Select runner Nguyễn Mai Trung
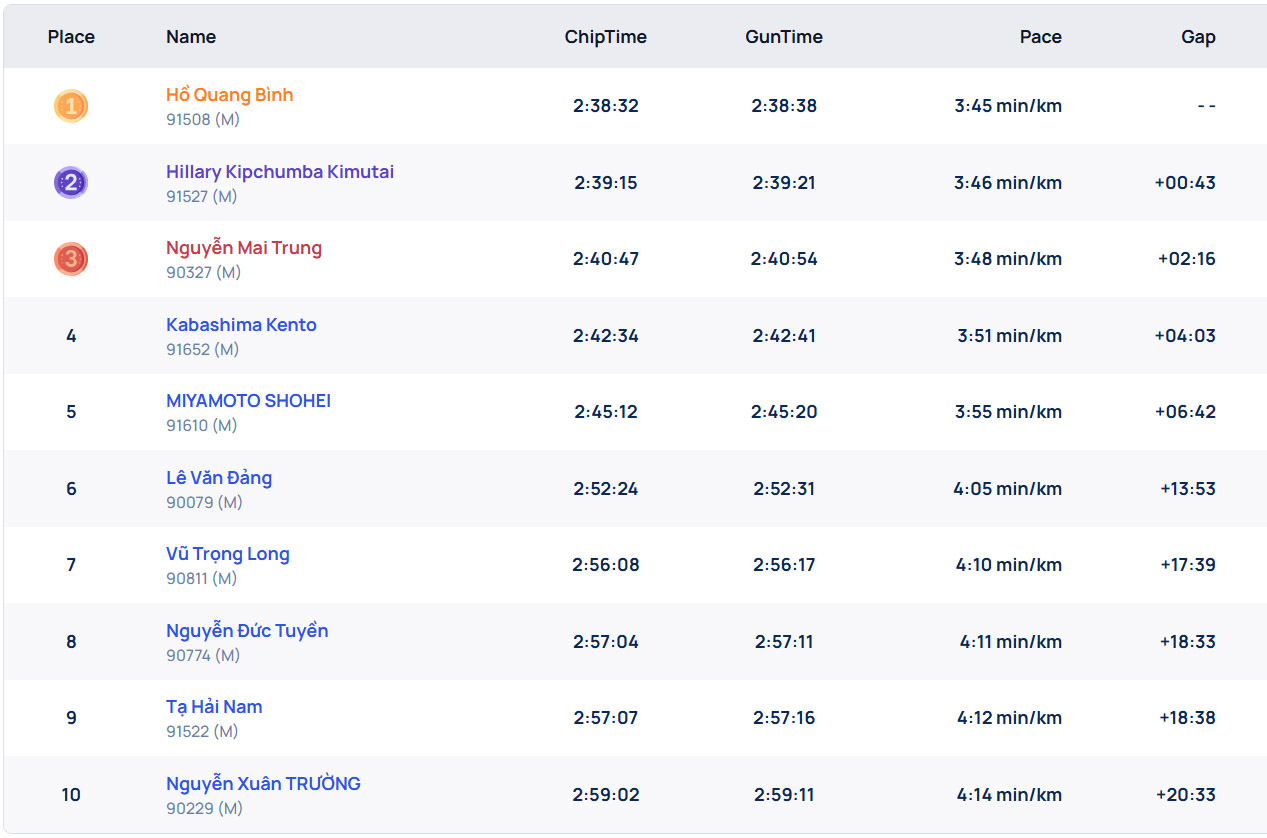This screenshot has width=1267, height=838. point(244,248)
